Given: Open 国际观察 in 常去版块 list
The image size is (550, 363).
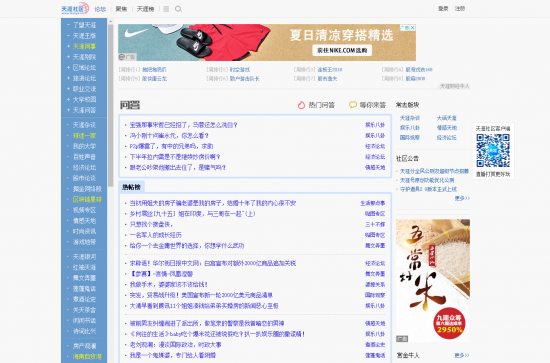Looking at the screenshot, I should tap(410, 137).
